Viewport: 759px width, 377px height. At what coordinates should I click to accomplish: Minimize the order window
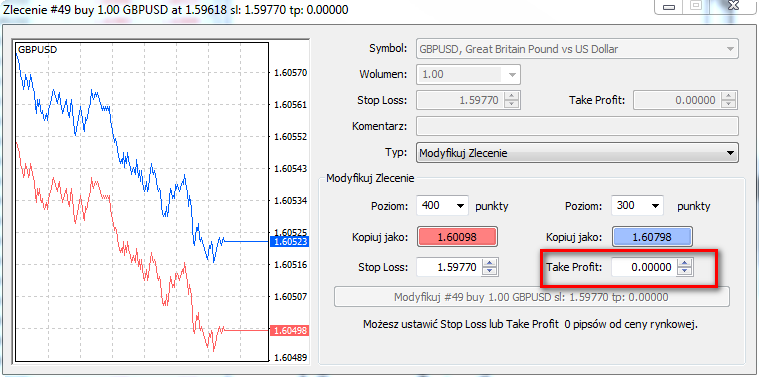[669, 6]
